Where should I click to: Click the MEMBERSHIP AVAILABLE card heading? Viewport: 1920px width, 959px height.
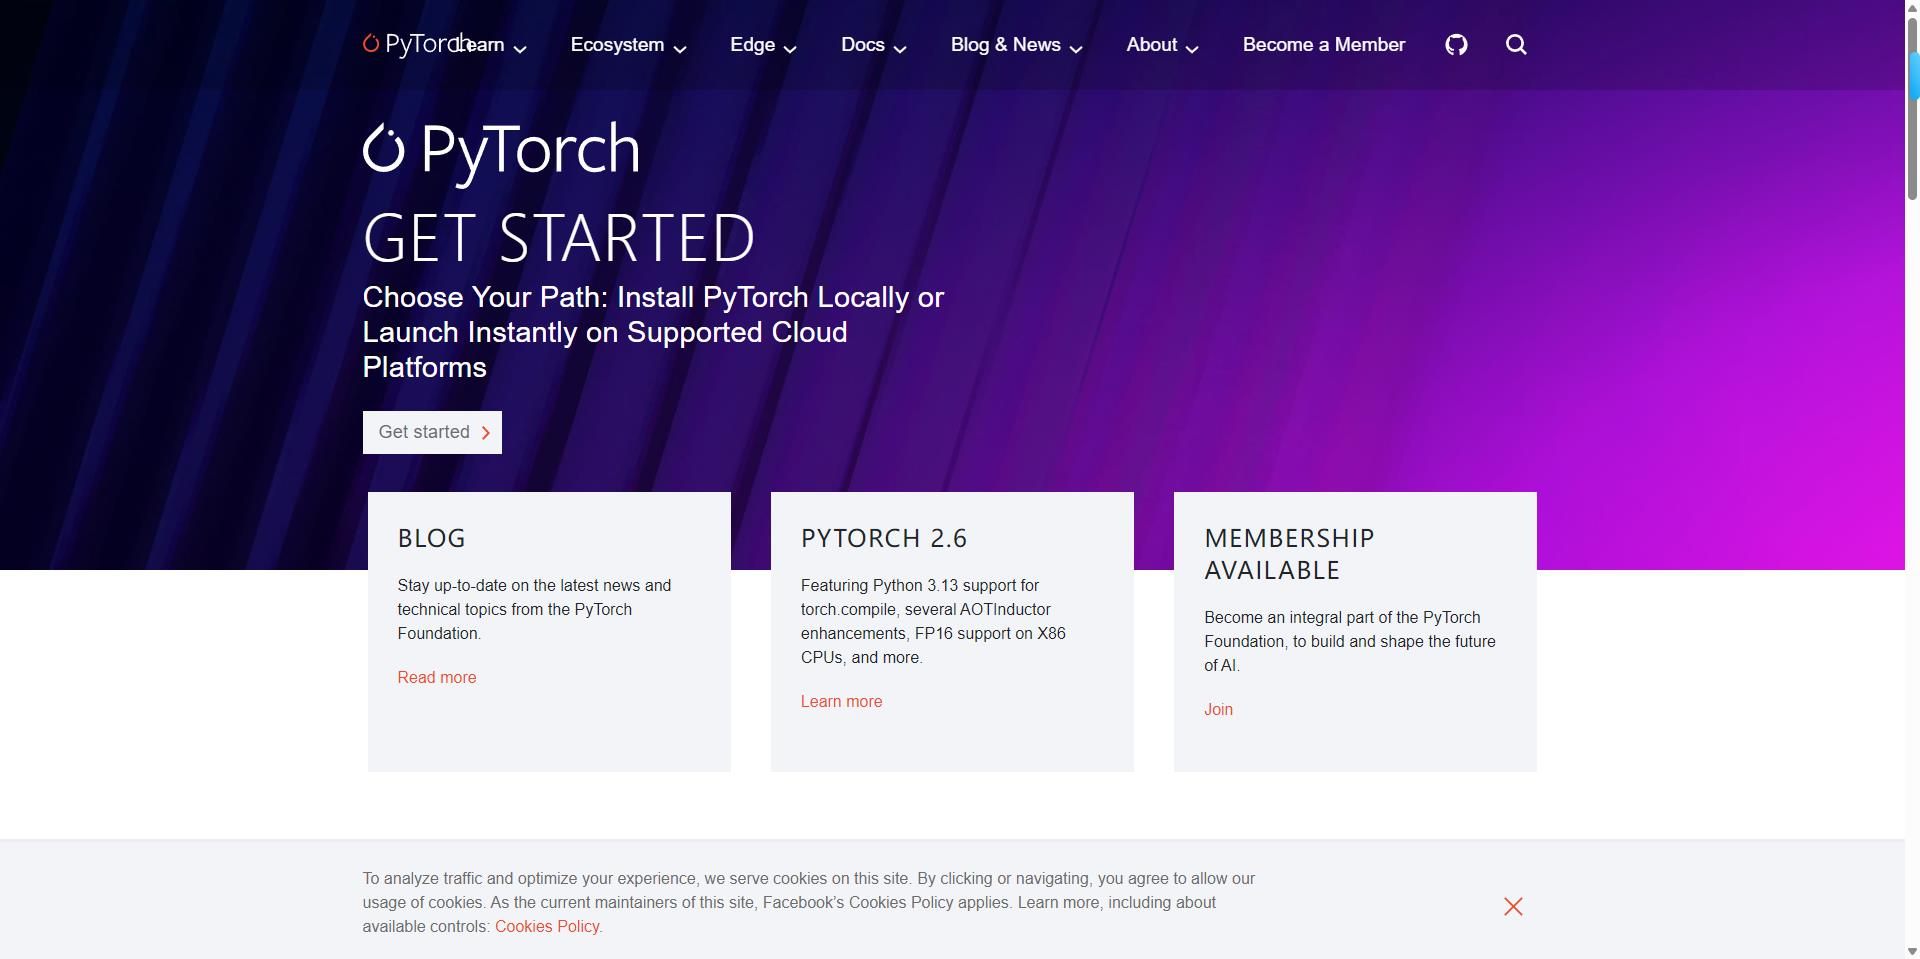pos(1289,554)
